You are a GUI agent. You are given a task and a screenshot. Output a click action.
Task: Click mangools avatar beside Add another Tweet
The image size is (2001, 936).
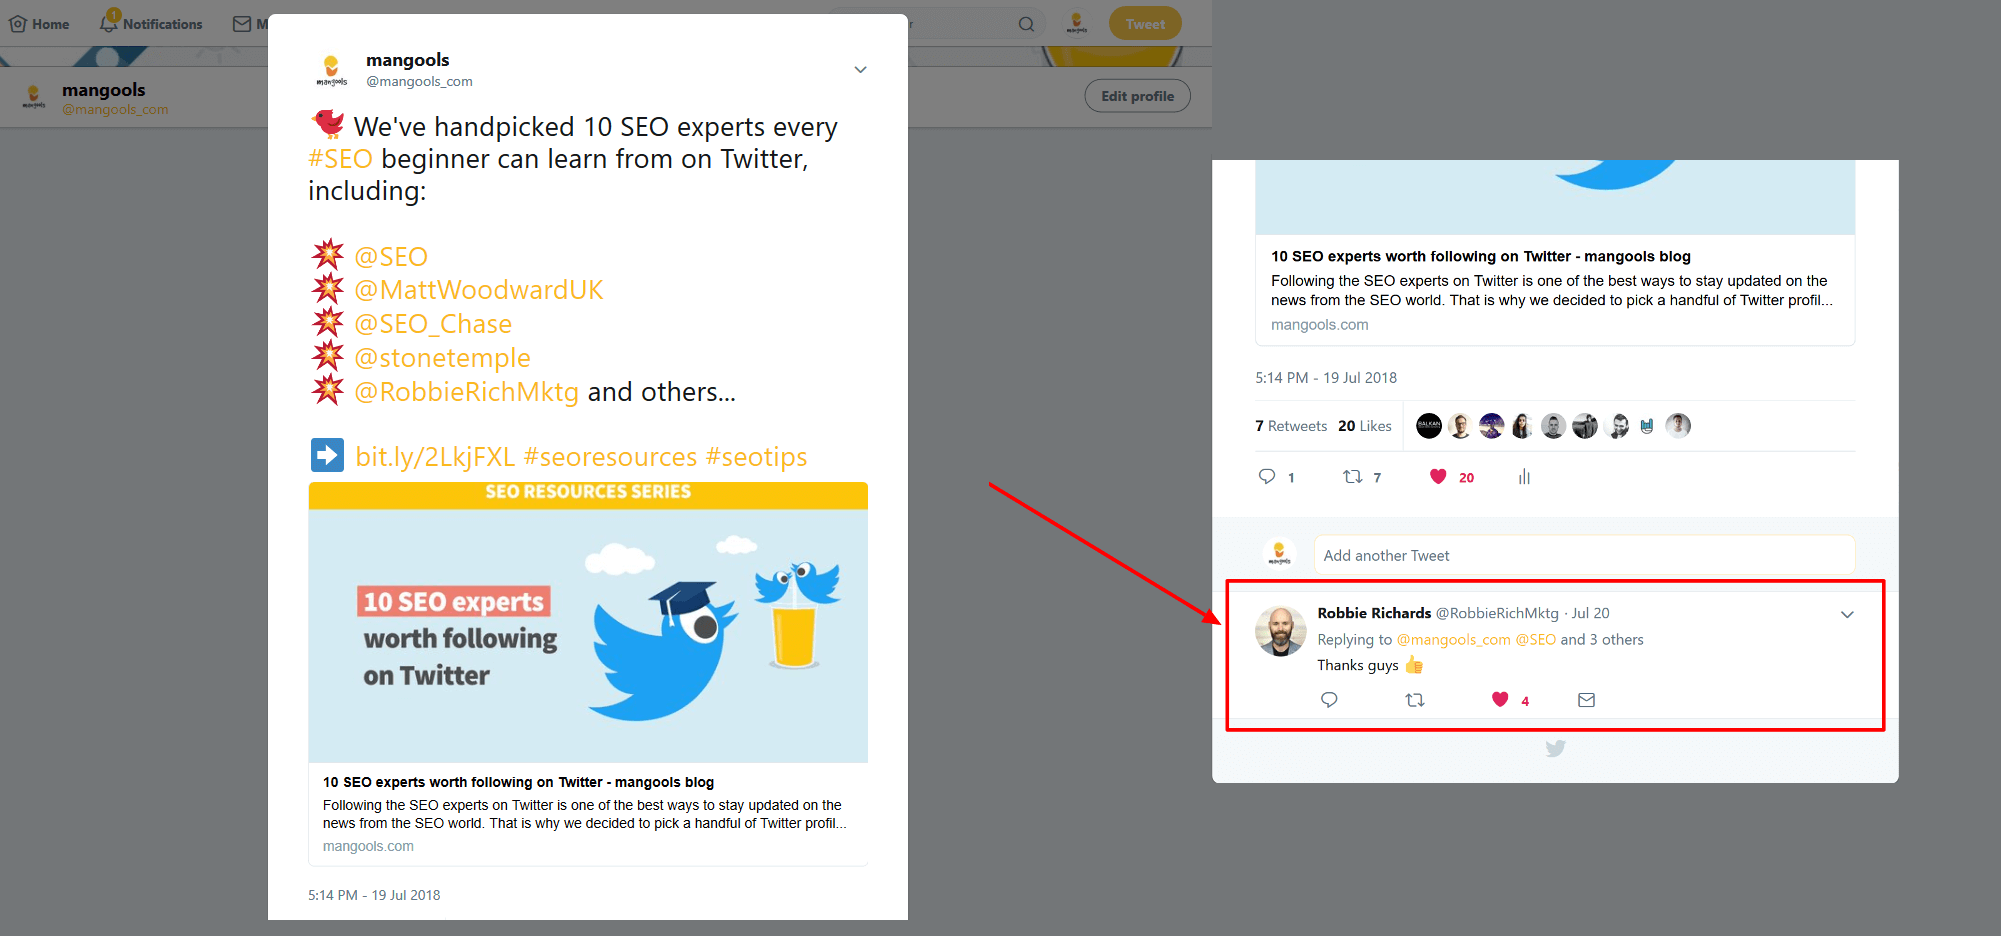pos(1279,553)
